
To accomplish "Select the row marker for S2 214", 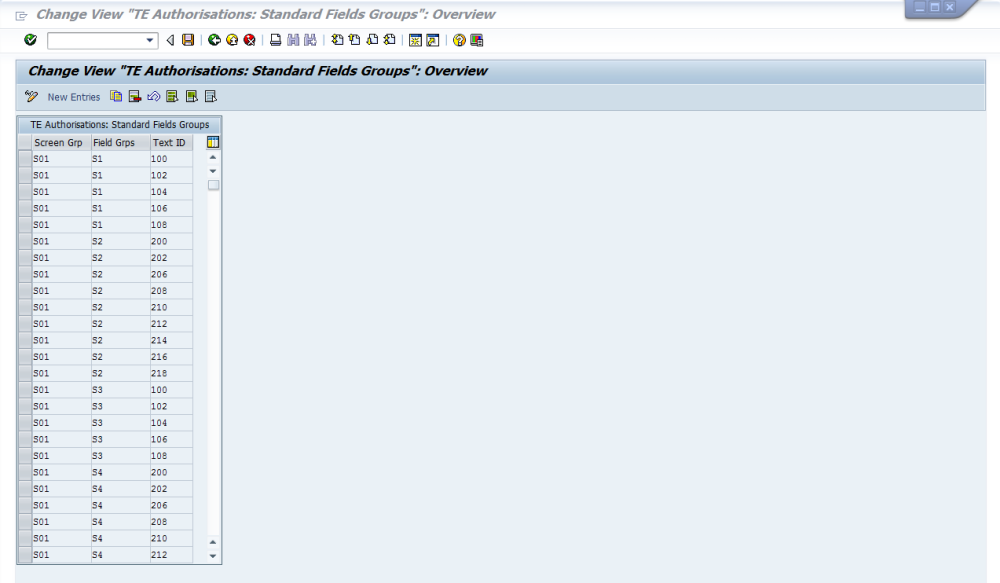I will pyautogui.click(x=25, y=340).
